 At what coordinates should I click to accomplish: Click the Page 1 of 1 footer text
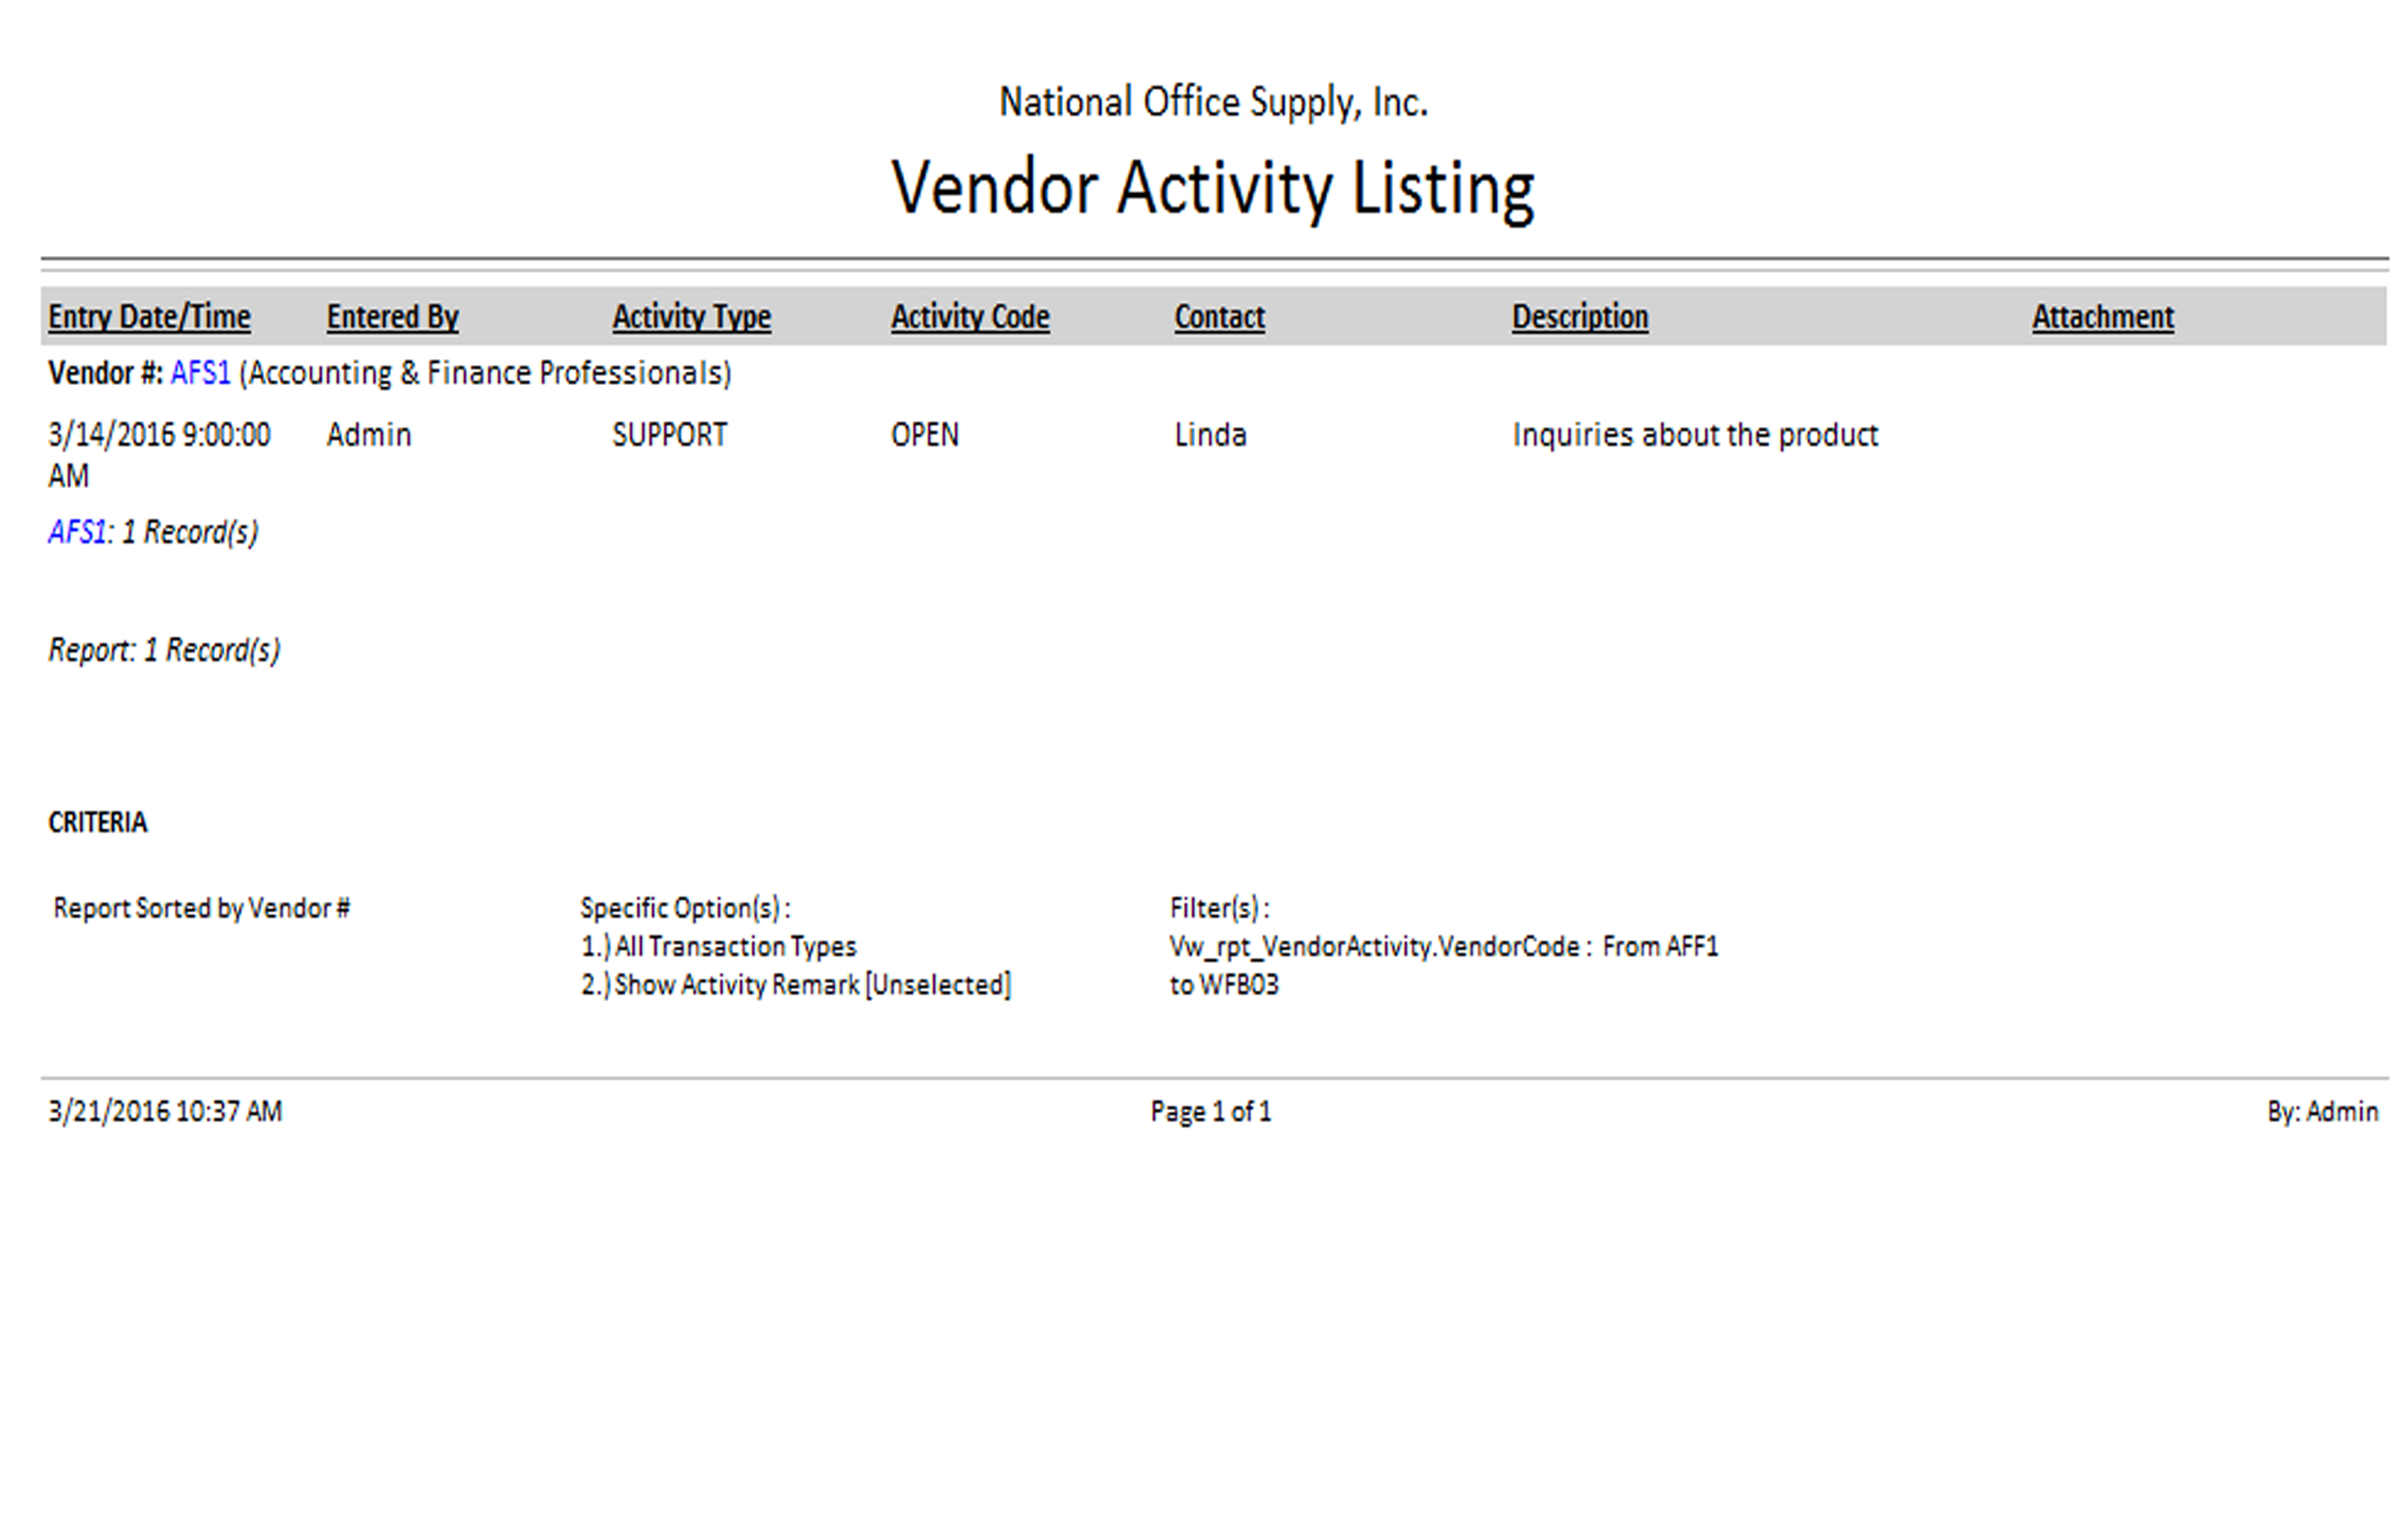coord(1210,1111)
